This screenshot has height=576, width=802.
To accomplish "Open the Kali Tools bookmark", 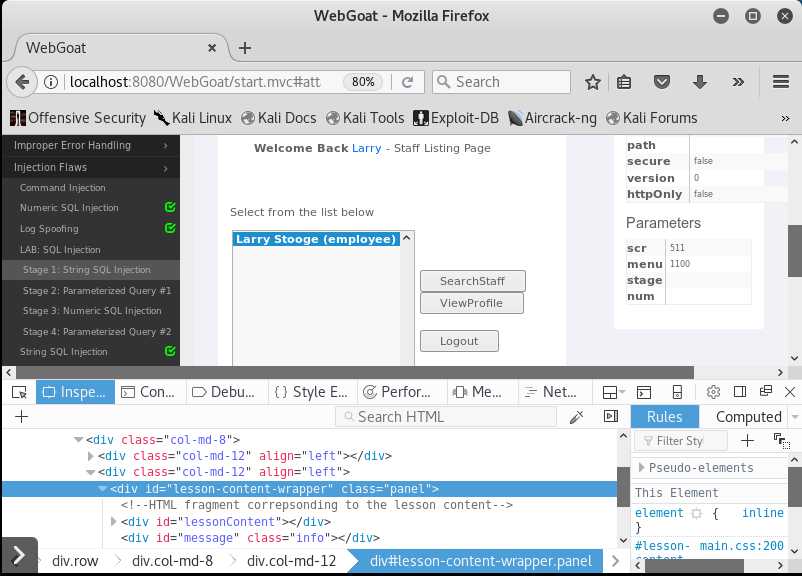I will click(x=365, y=118).
